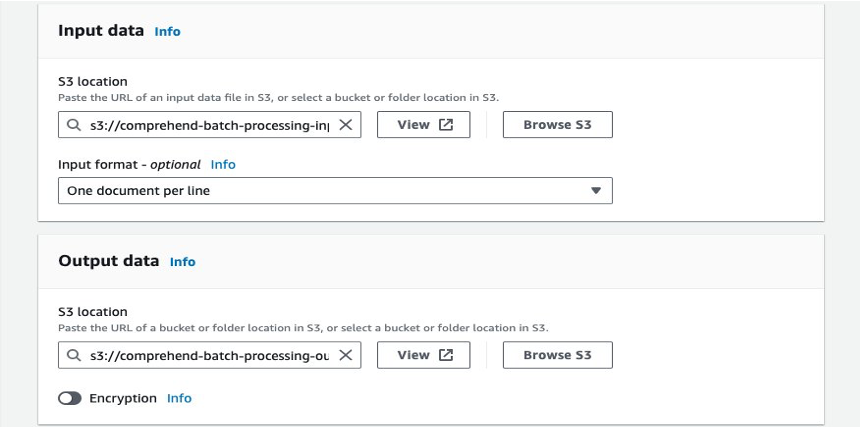View the input S3 location
860x428 pixels.
(x=423, y=125)
